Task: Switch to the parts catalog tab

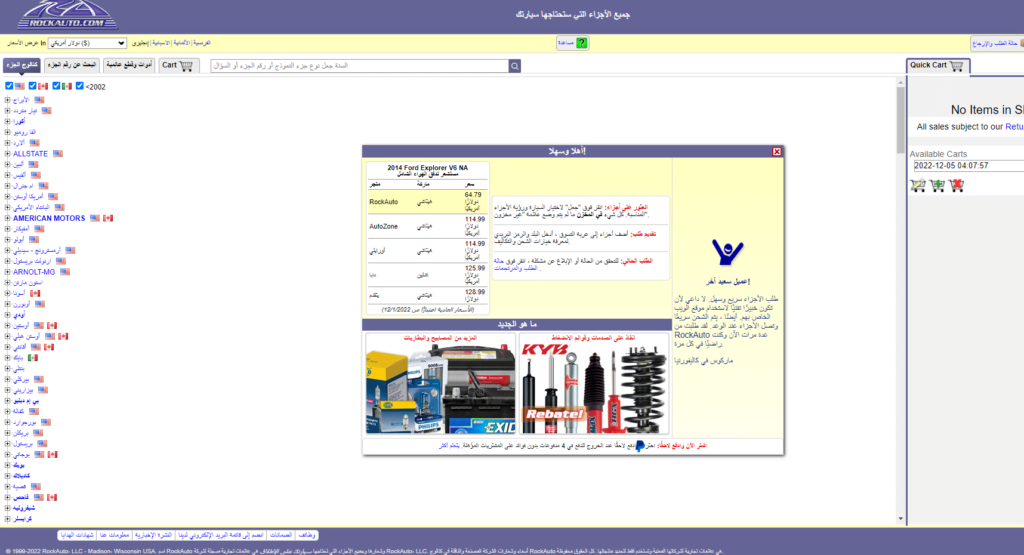Action: pyautogui.click(x=22, y=65)
